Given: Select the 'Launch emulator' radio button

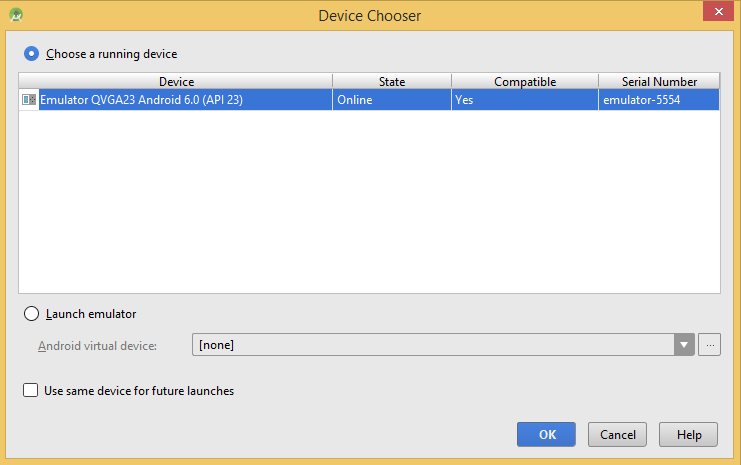Looking at the screenshot, I should click(x=31, y=313).
